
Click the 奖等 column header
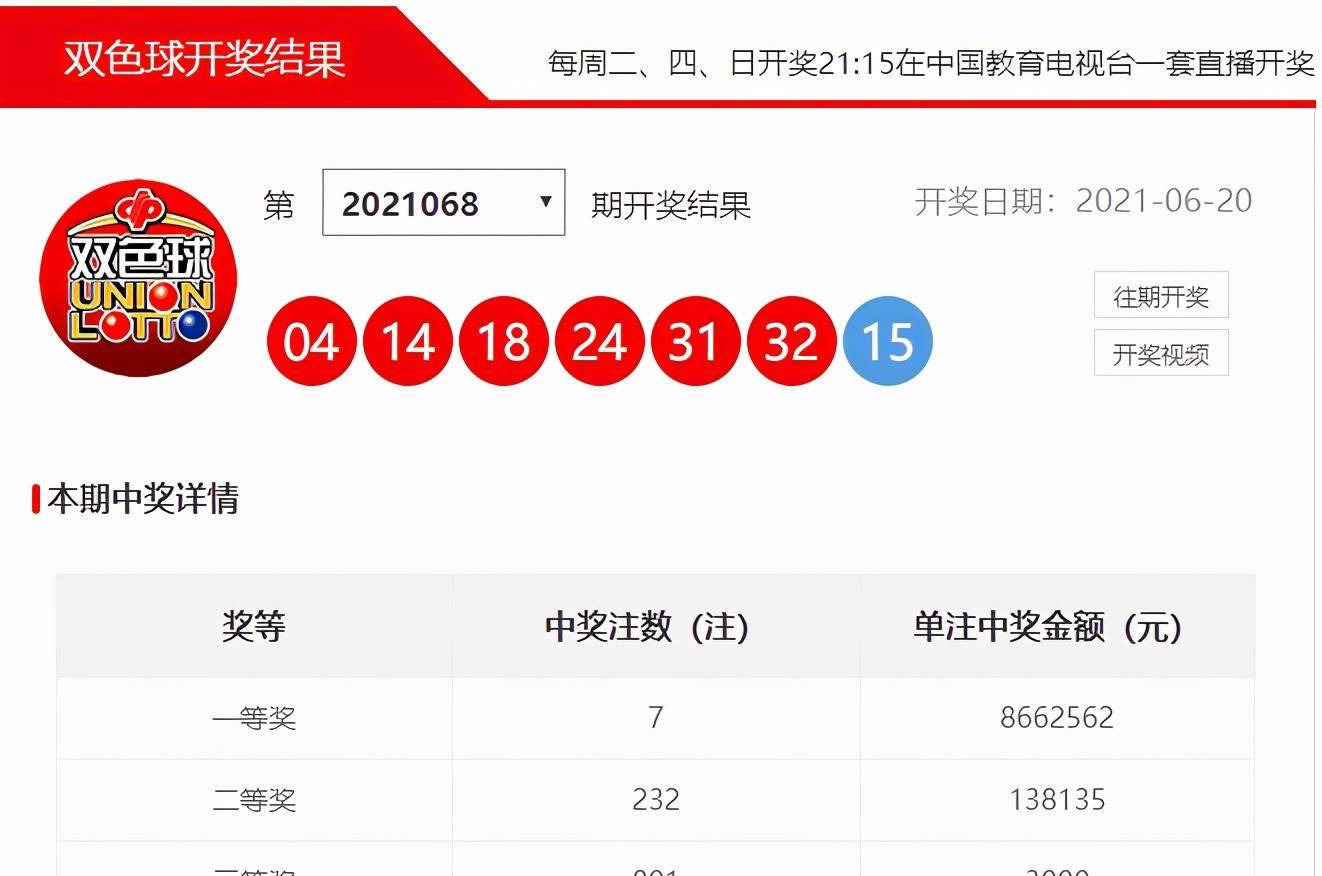pos(254,627)
